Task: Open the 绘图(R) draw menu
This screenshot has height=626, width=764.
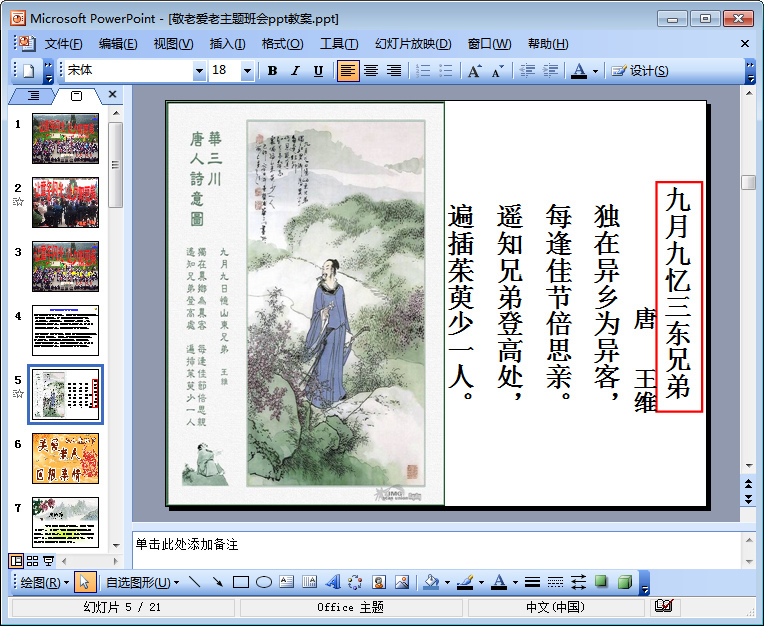Action: coord(45,582)
